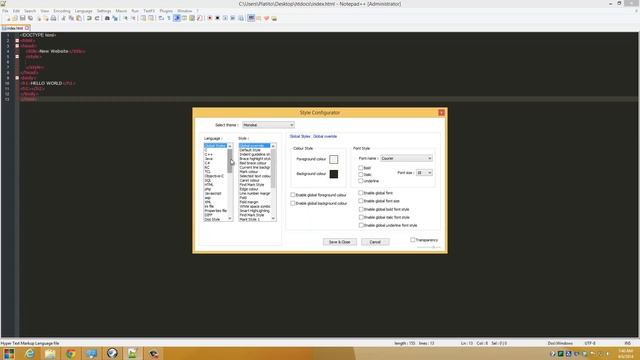Click the Zoom In toolbar icon
The image size is (640, 360).
point(126,18)
